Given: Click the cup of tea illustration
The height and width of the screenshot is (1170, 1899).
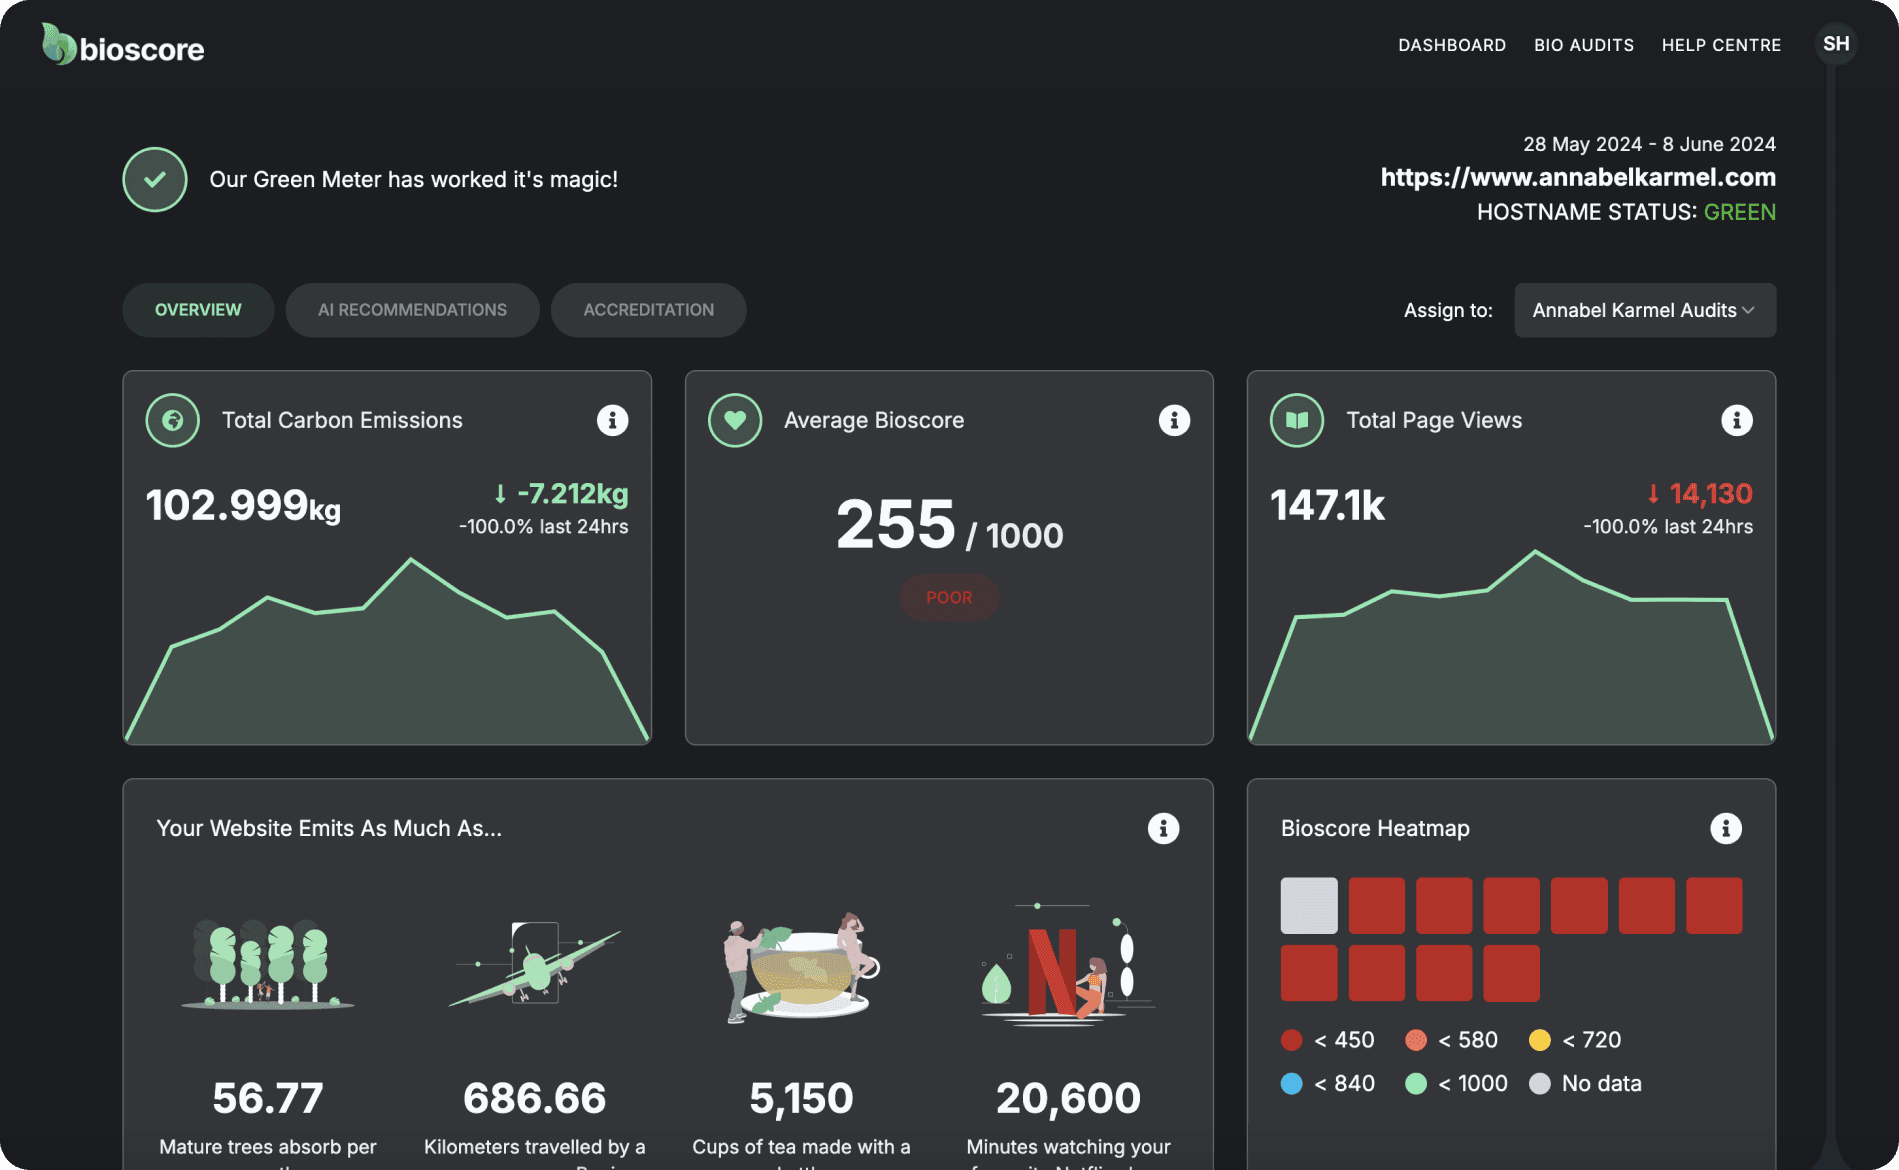Looking at the screenshot, I should pos(802,967).
